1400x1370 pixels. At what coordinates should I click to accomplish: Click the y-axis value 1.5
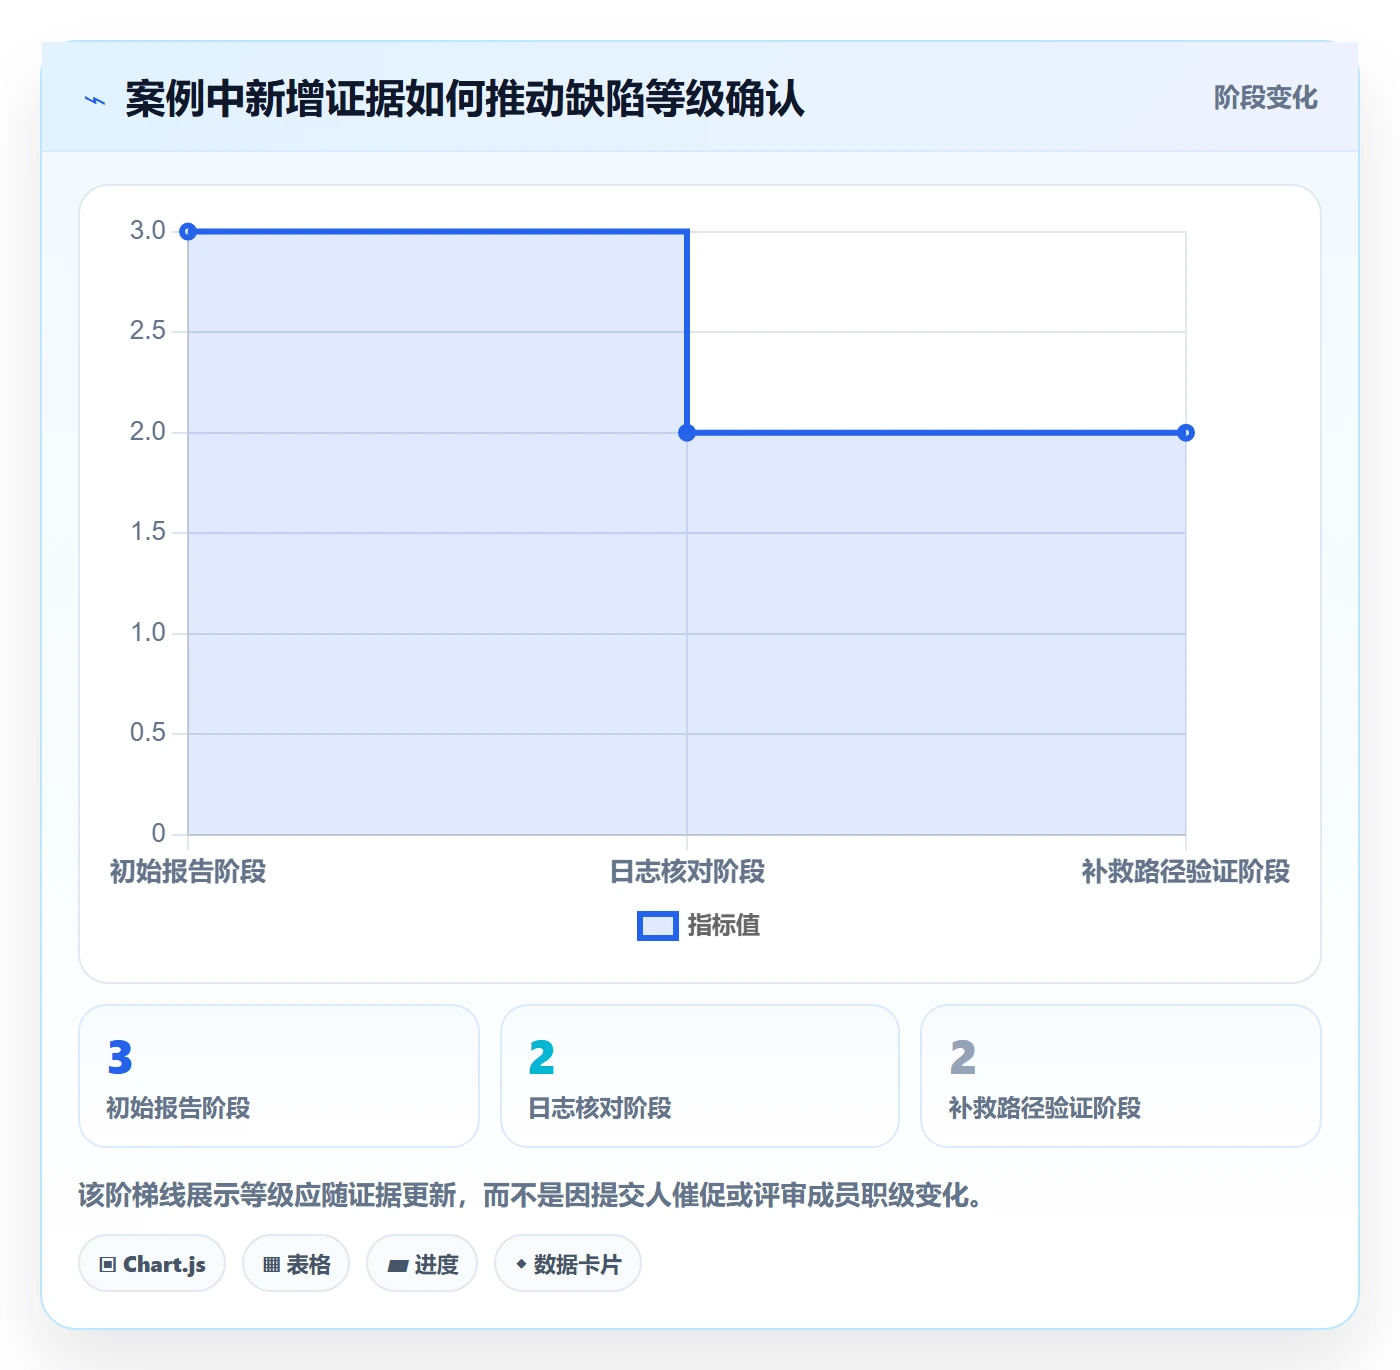point(148,532)
